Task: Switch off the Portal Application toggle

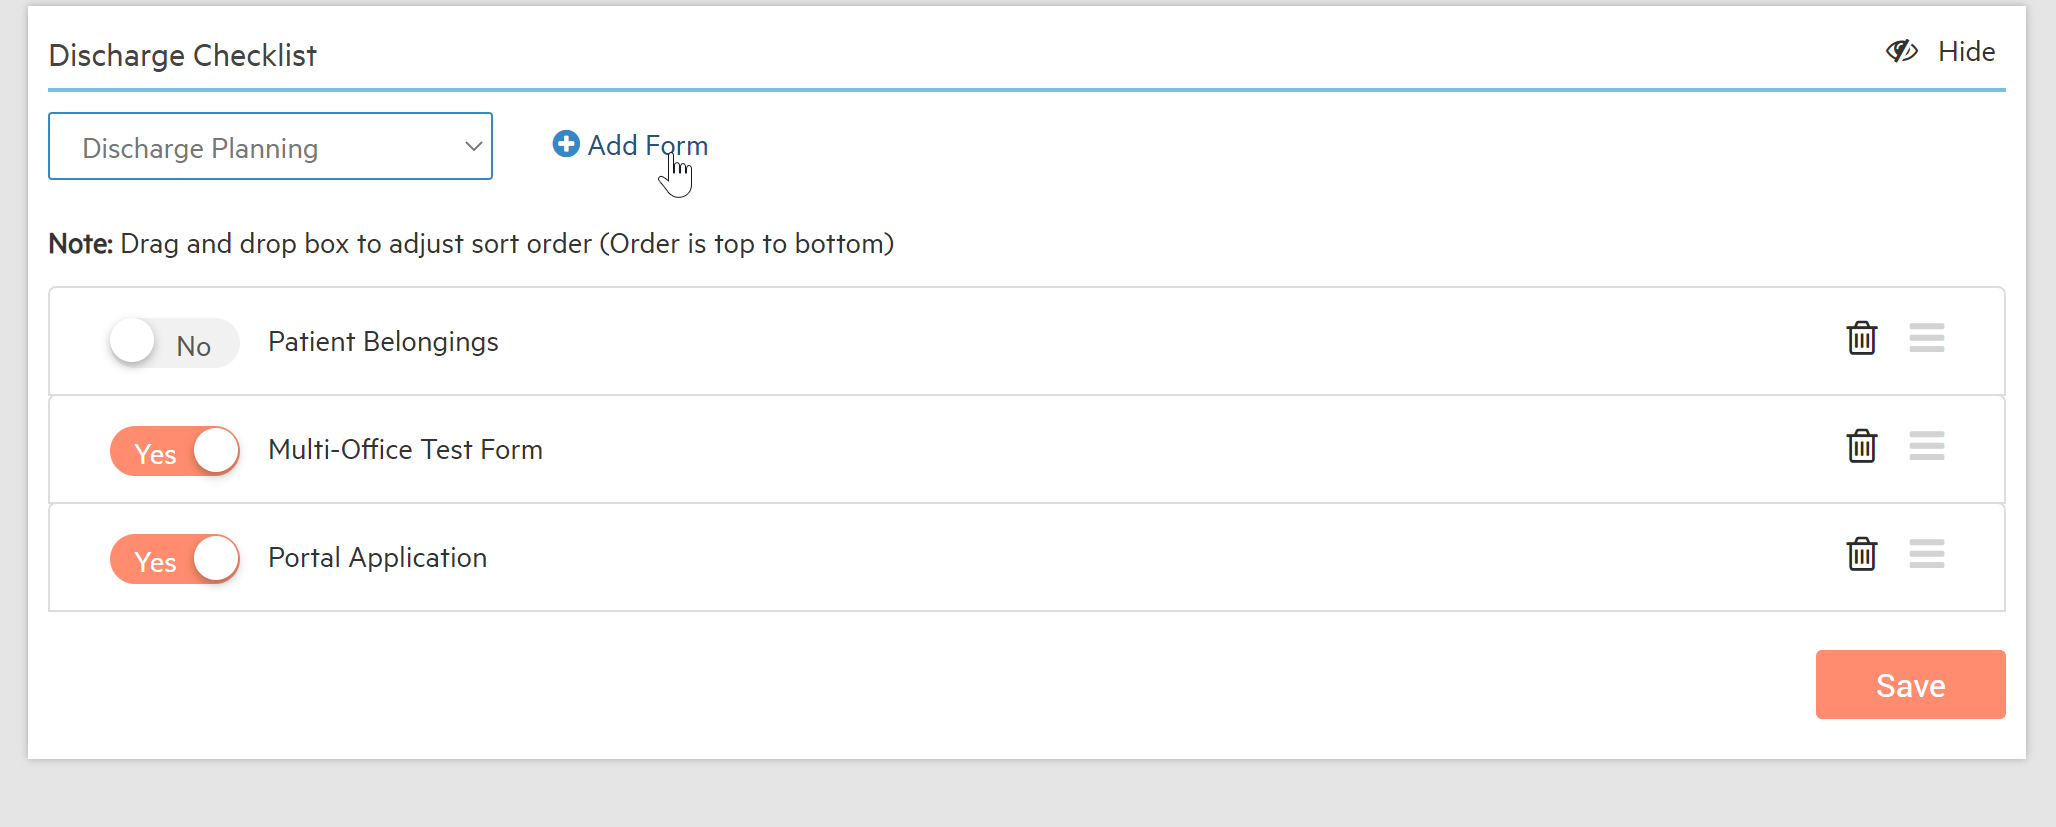Action: [175, 559]
